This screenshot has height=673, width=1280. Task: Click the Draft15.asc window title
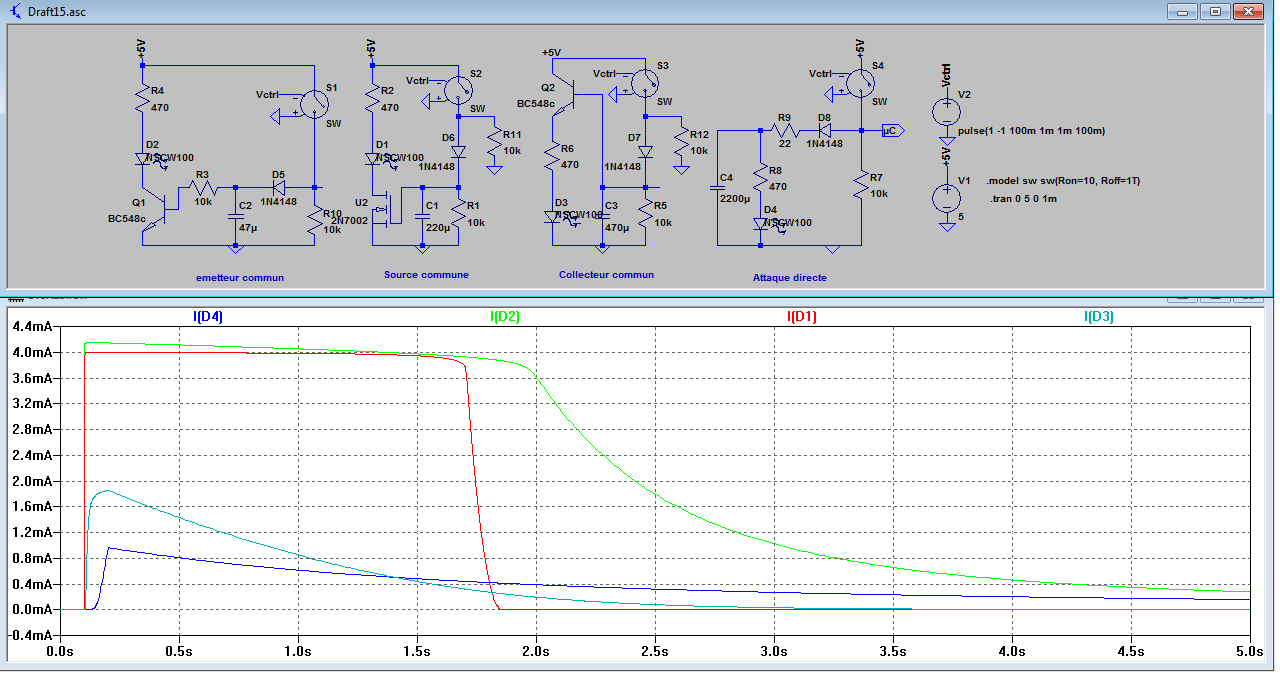[56, 10]
